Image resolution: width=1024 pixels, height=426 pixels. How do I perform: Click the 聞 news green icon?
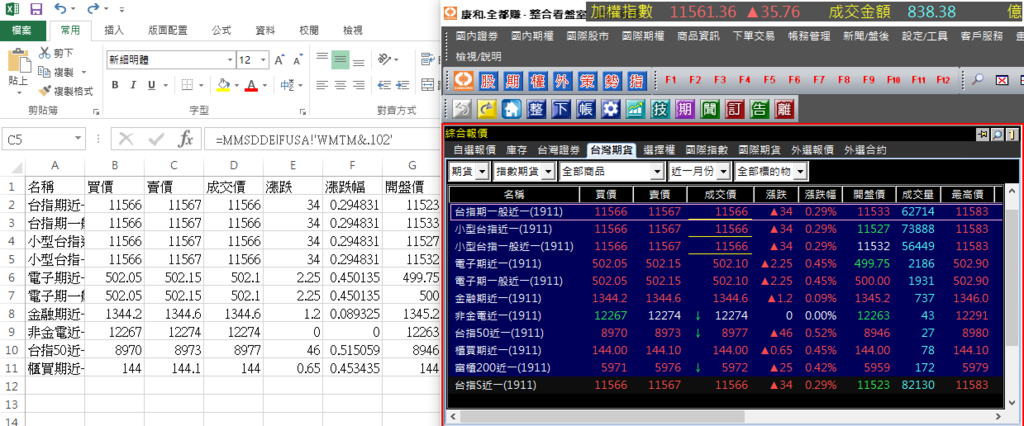coord(710,109)
